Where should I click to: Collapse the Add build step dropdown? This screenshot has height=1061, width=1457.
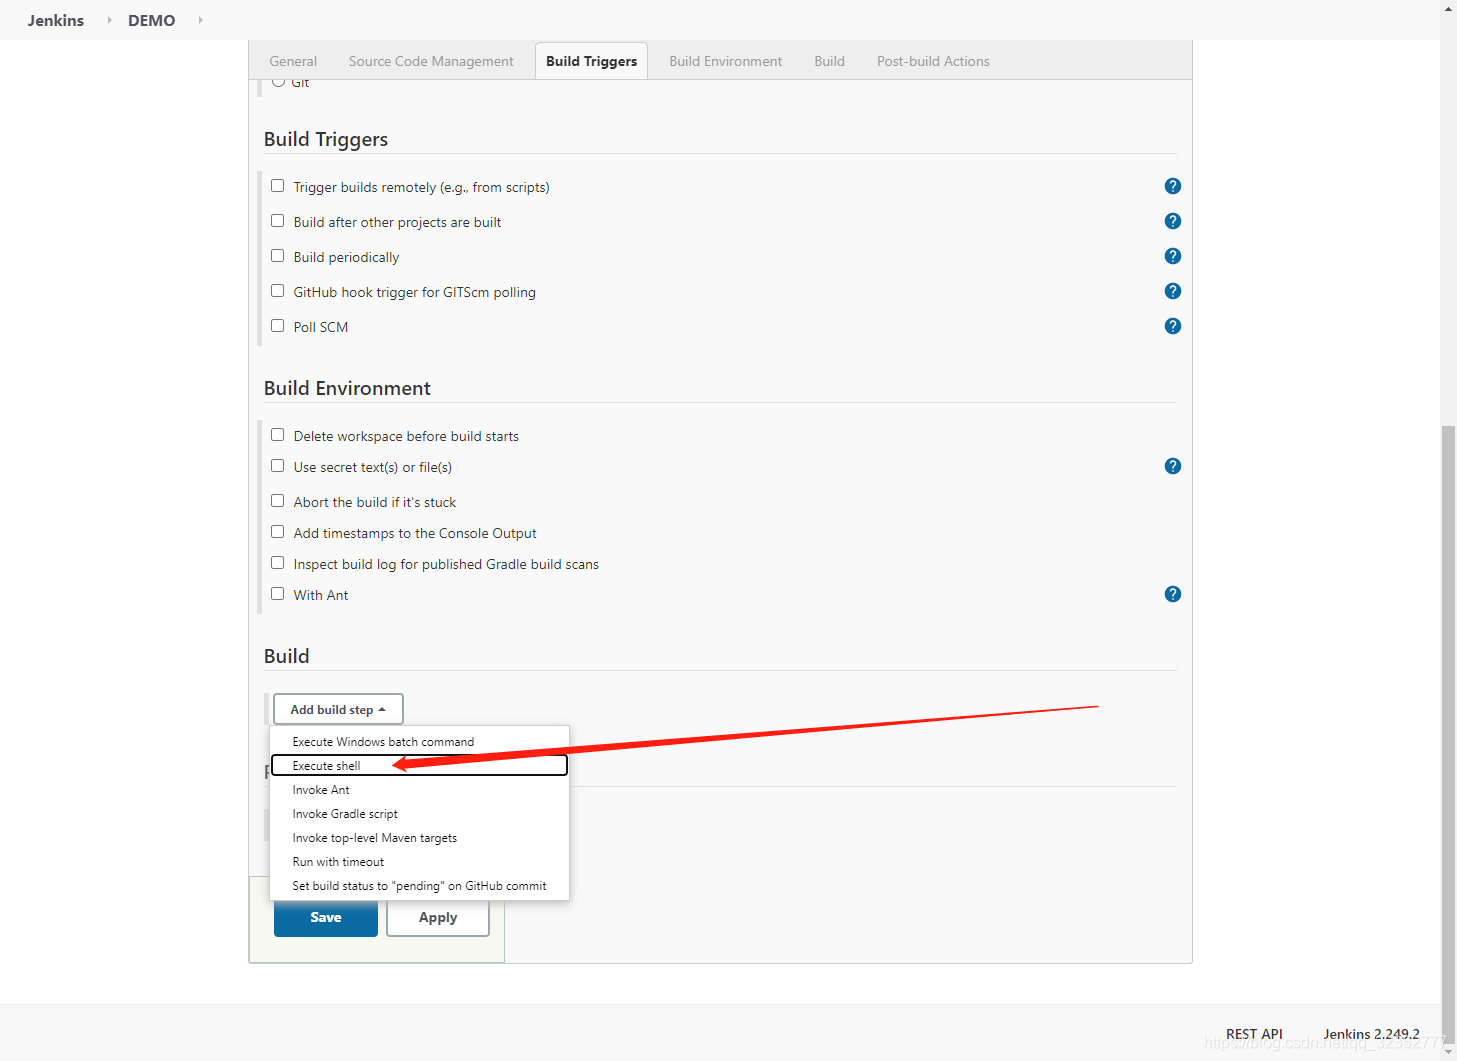pyautogui.click(x=338, y=709)
